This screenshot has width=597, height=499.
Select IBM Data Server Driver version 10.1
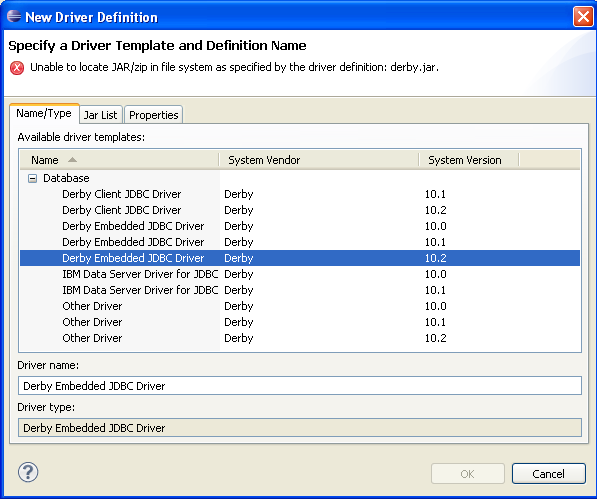pos(300,290)
